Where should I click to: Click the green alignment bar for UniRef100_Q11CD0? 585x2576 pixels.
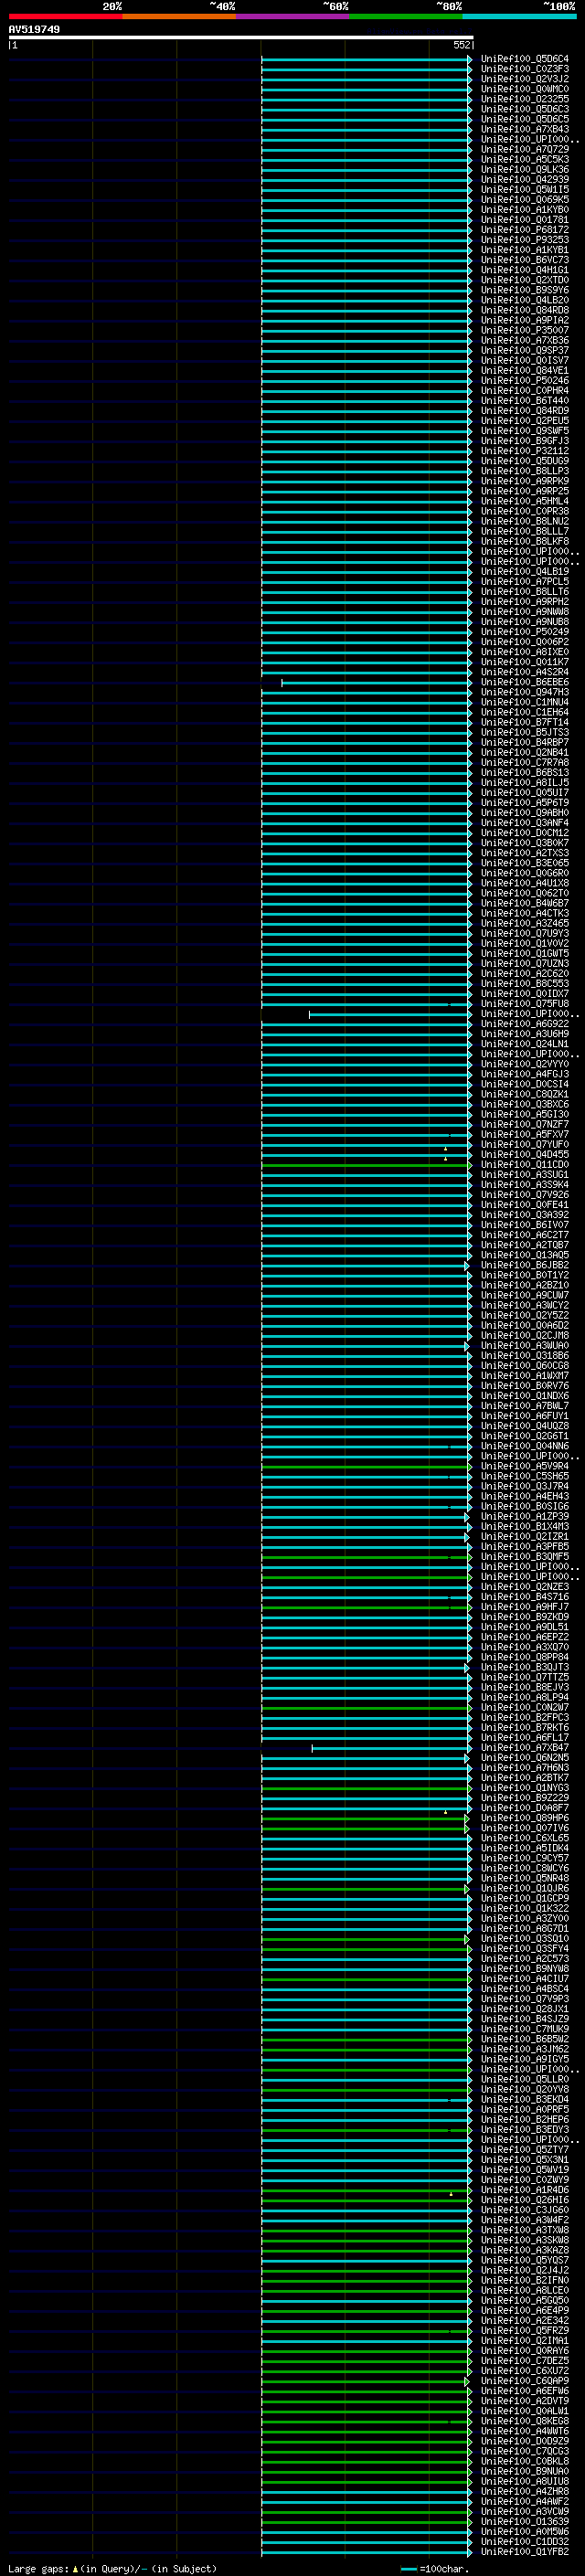[367, 1165]
